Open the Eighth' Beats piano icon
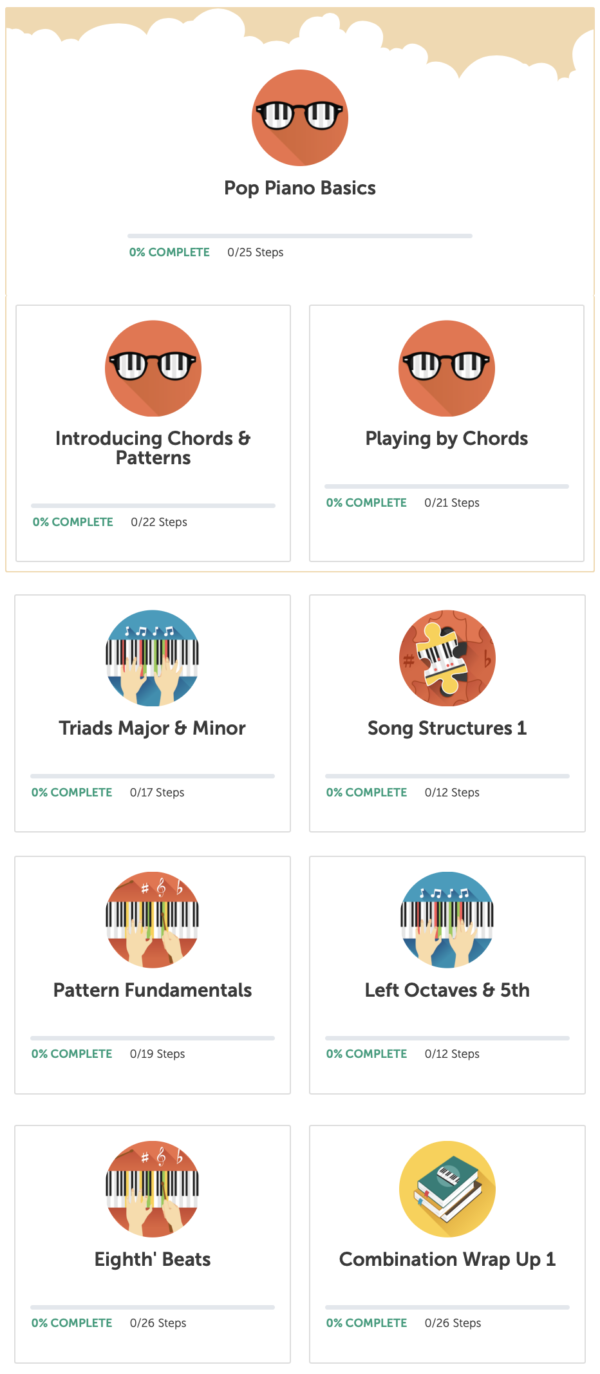This screenshot has height=1374, width=600. [152, 1190]
